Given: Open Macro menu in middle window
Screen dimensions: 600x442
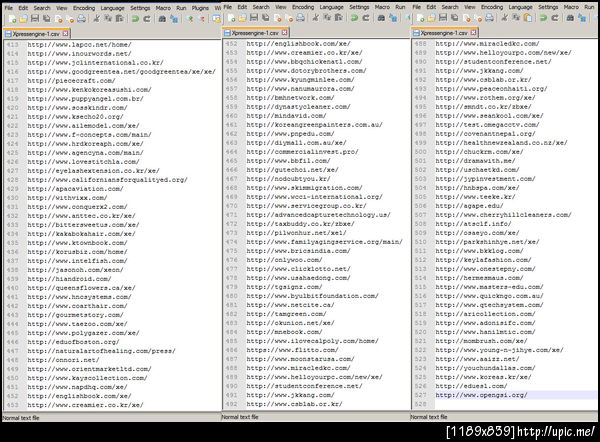Looking at the screenshot, I should pos(382,7).
